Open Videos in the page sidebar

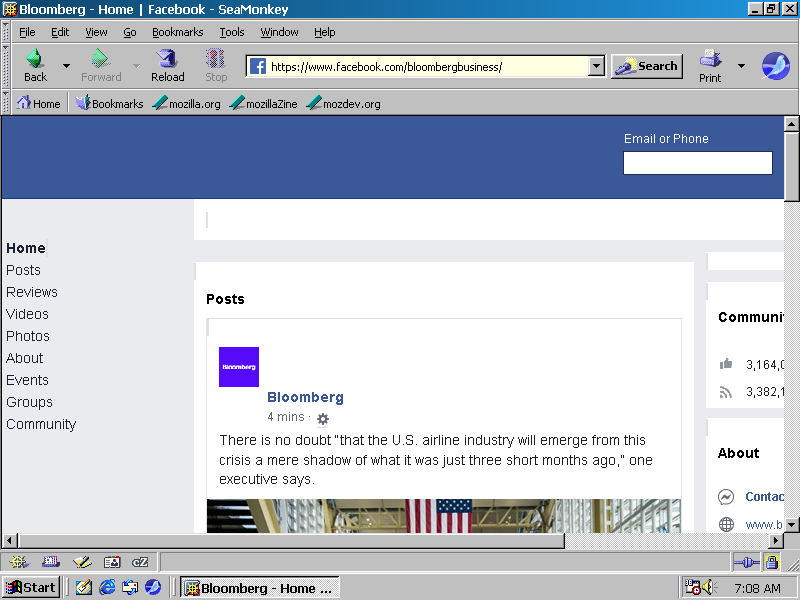point(27,314)
